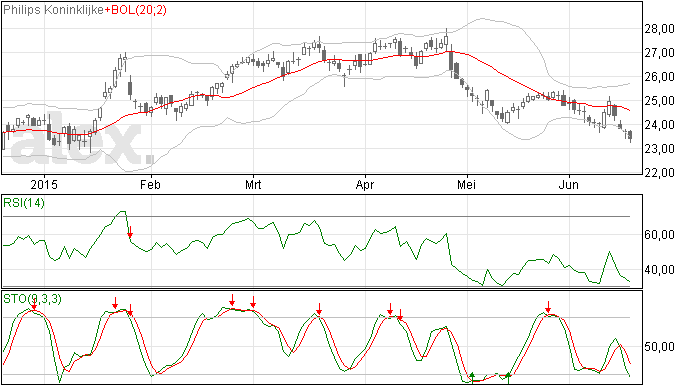Click the 'Mei' date axis label

click(x=466, y=184)
